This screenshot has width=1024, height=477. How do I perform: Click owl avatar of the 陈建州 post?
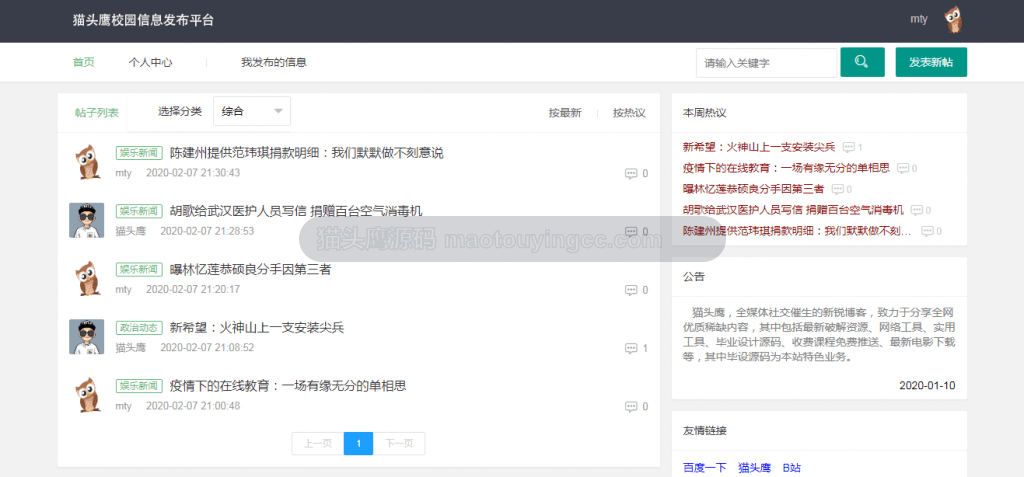click(x=87, y=162)
